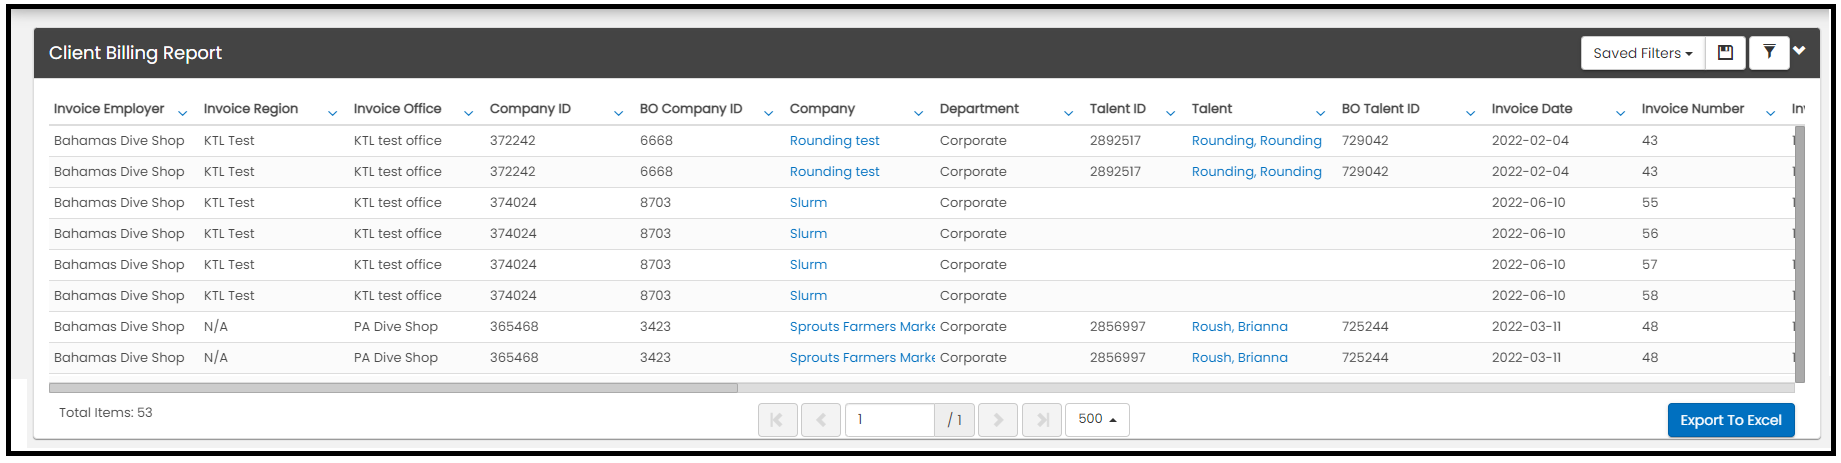The width and height of the screenshot is (1841, 463).
Task: Open Roush, Brianna talent link in last row
Action: pyautogui.click(x=1240, y=358)
